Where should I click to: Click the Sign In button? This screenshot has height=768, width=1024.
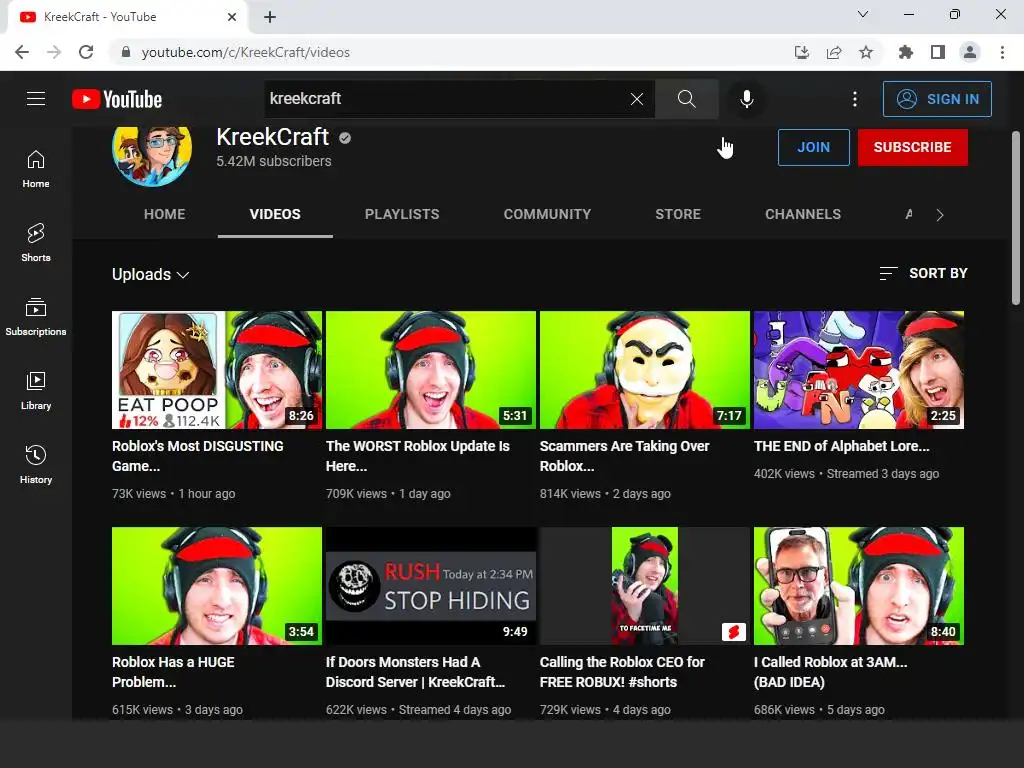click(x=937, y=99)
